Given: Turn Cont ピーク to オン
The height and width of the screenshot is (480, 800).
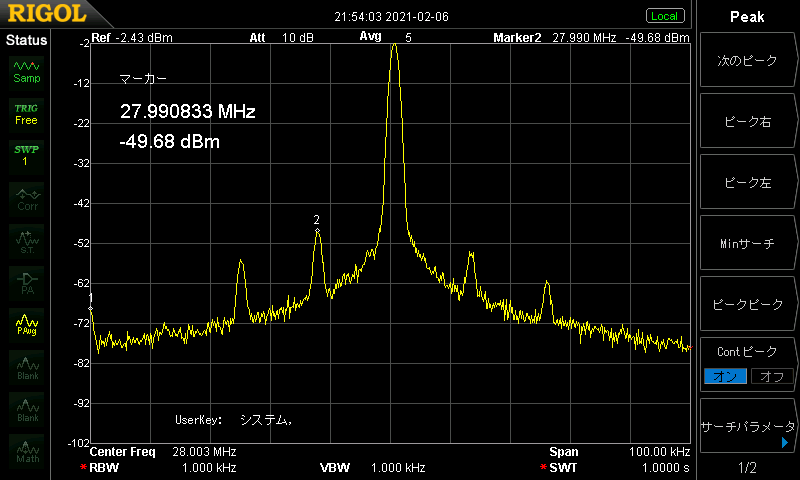Looking at the screenshot, I should pos(725,376).
